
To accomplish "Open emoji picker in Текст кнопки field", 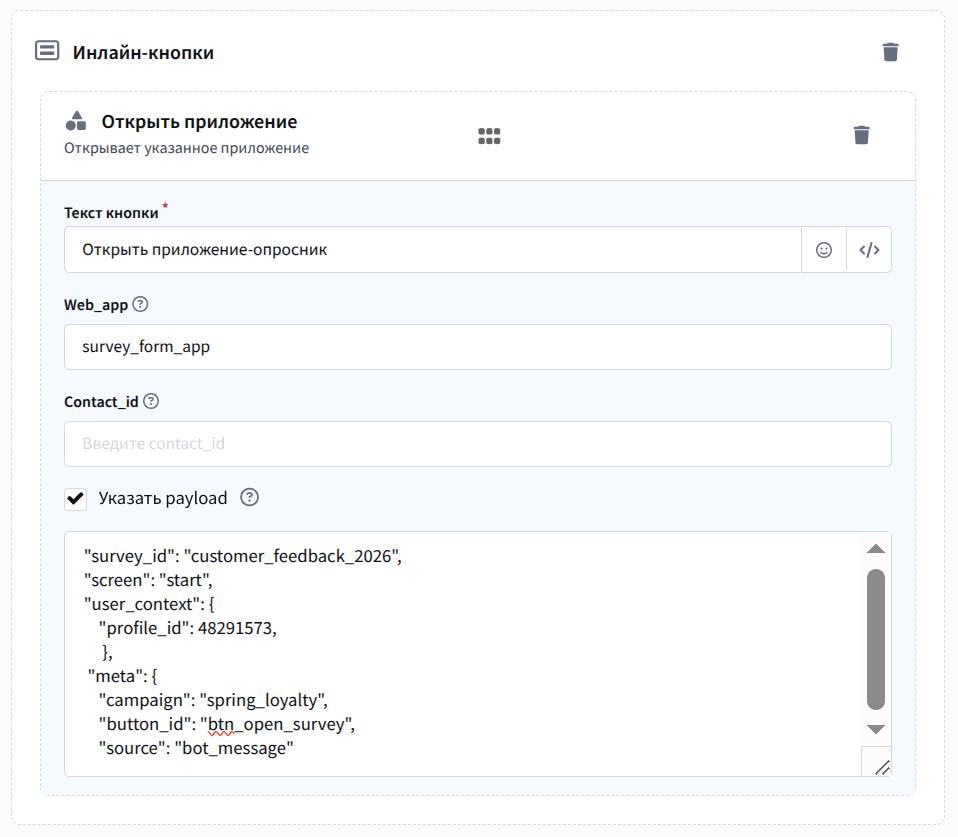I will pos(824,250).
